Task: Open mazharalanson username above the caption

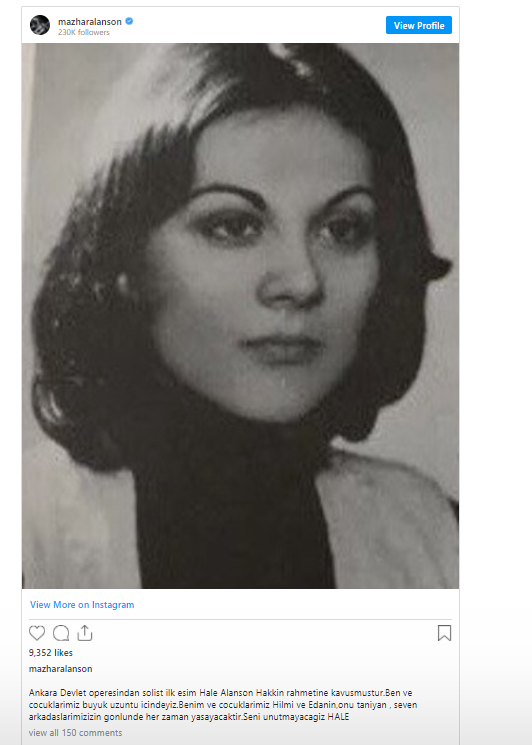Action: [x=60, y=669]
